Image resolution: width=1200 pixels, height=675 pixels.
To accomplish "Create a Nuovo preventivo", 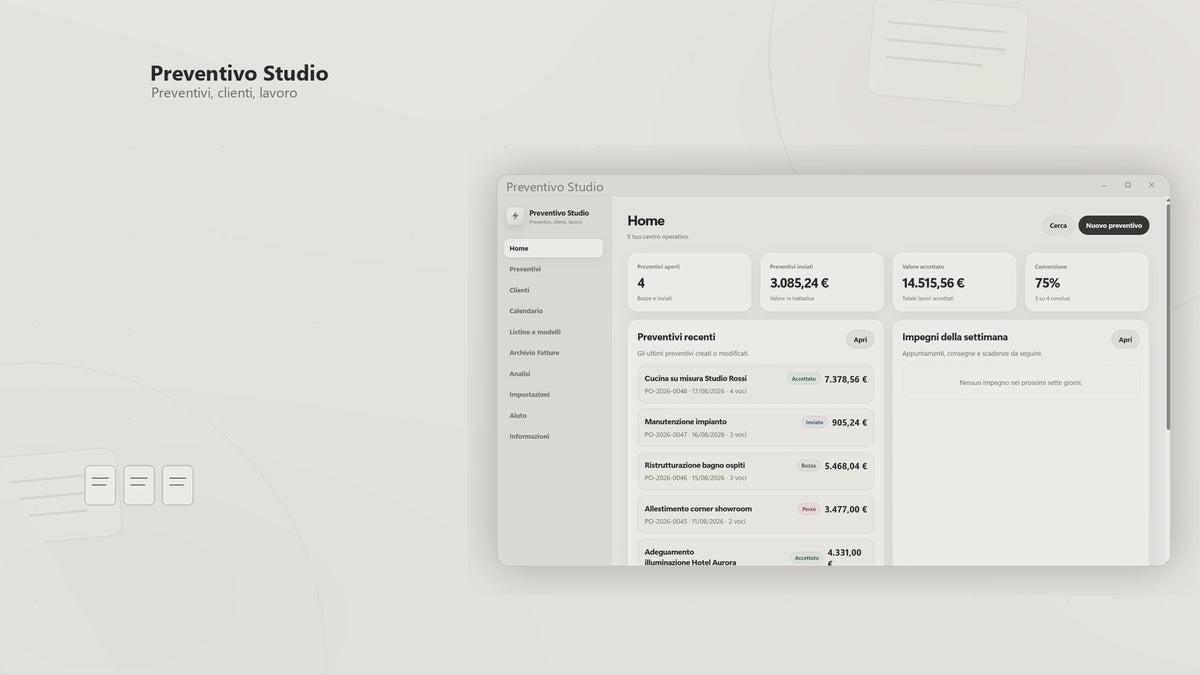I will point(1114,226).
